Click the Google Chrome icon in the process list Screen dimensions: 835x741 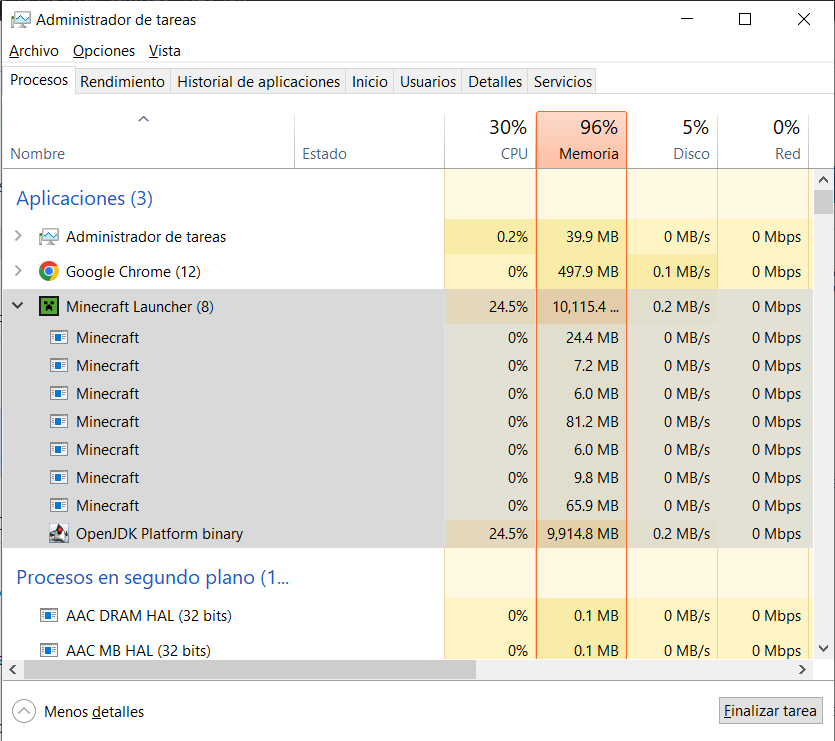click(49, 272)
